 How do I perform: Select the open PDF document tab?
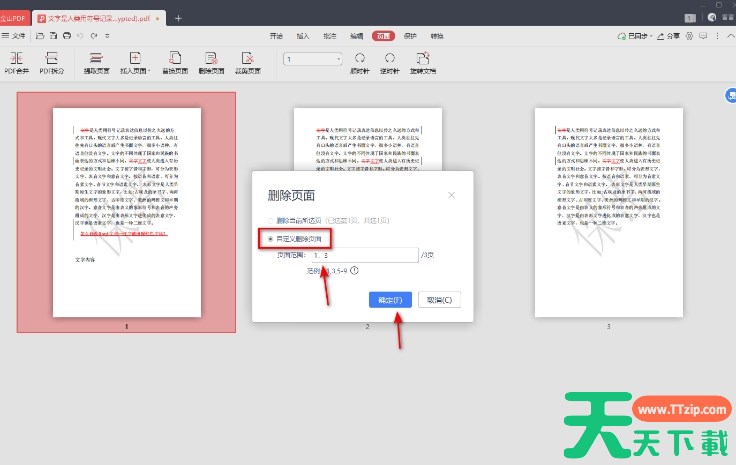(x=99, y=18)
